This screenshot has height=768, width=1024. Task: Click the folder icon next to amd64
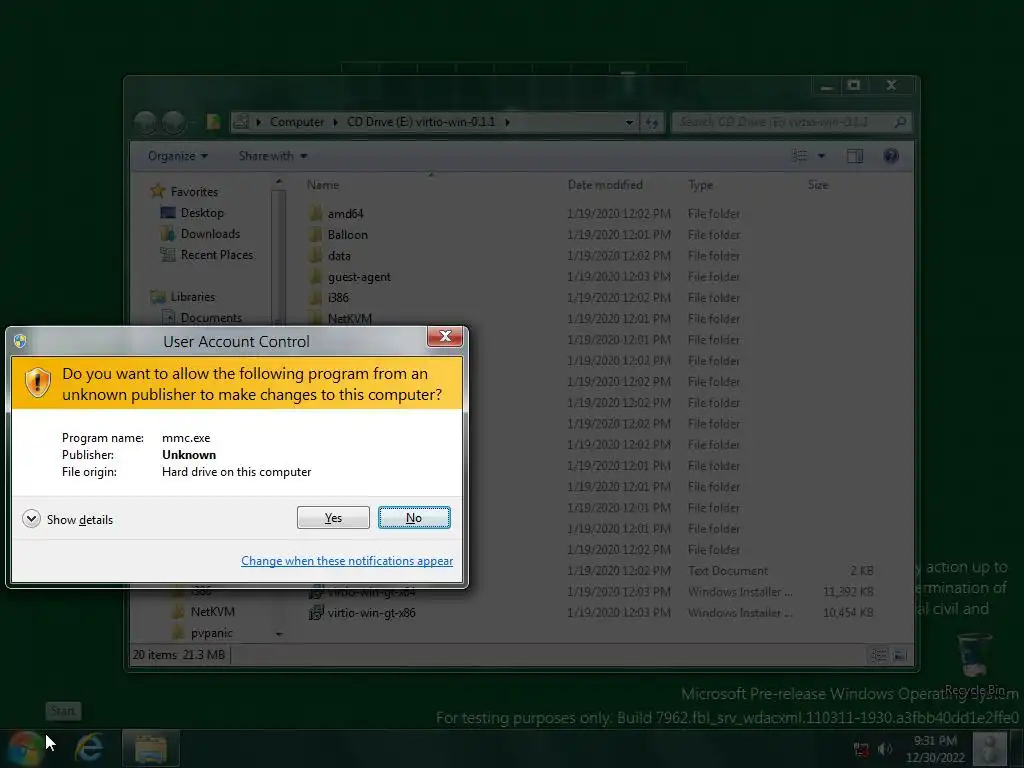[x=315, y=213]
